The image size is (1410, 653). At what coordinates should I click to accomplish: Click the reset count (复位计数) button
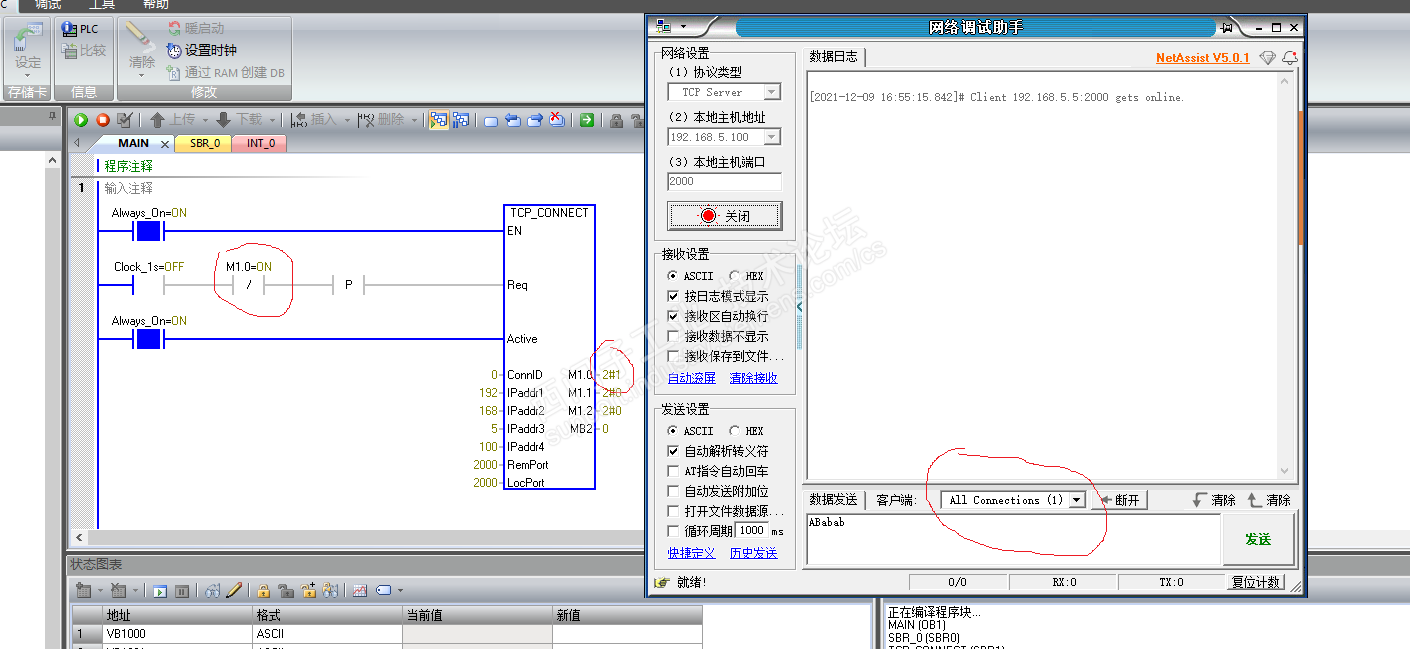click(x=1256, y=582)
